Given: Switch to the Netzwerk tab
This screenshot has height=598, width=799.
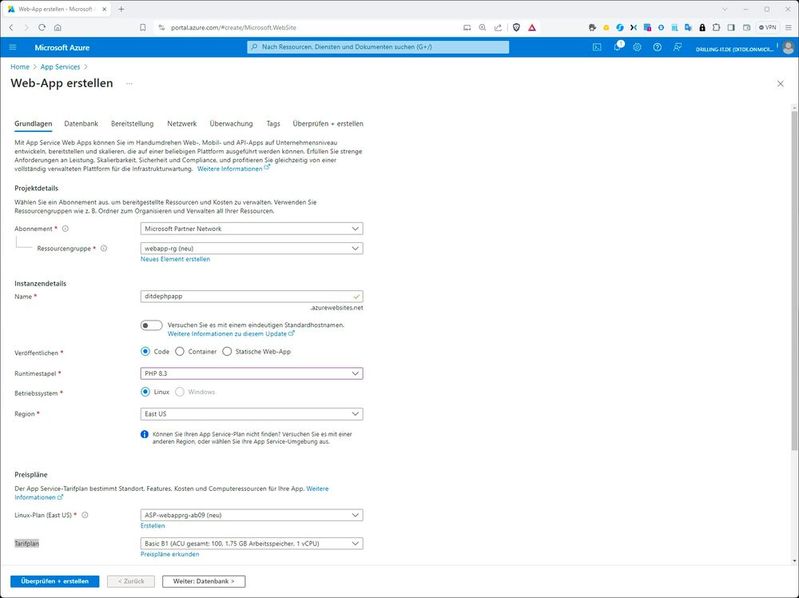Looking at the screenshot, I should point(182,124).
